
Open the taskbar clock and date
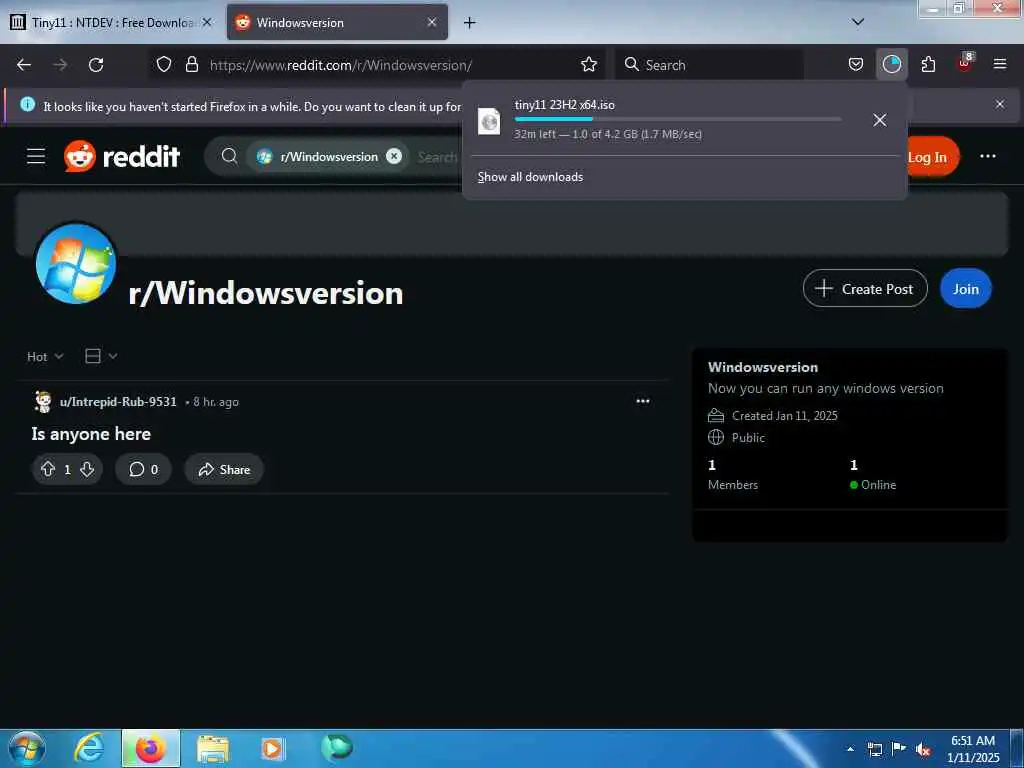[973, 749]
